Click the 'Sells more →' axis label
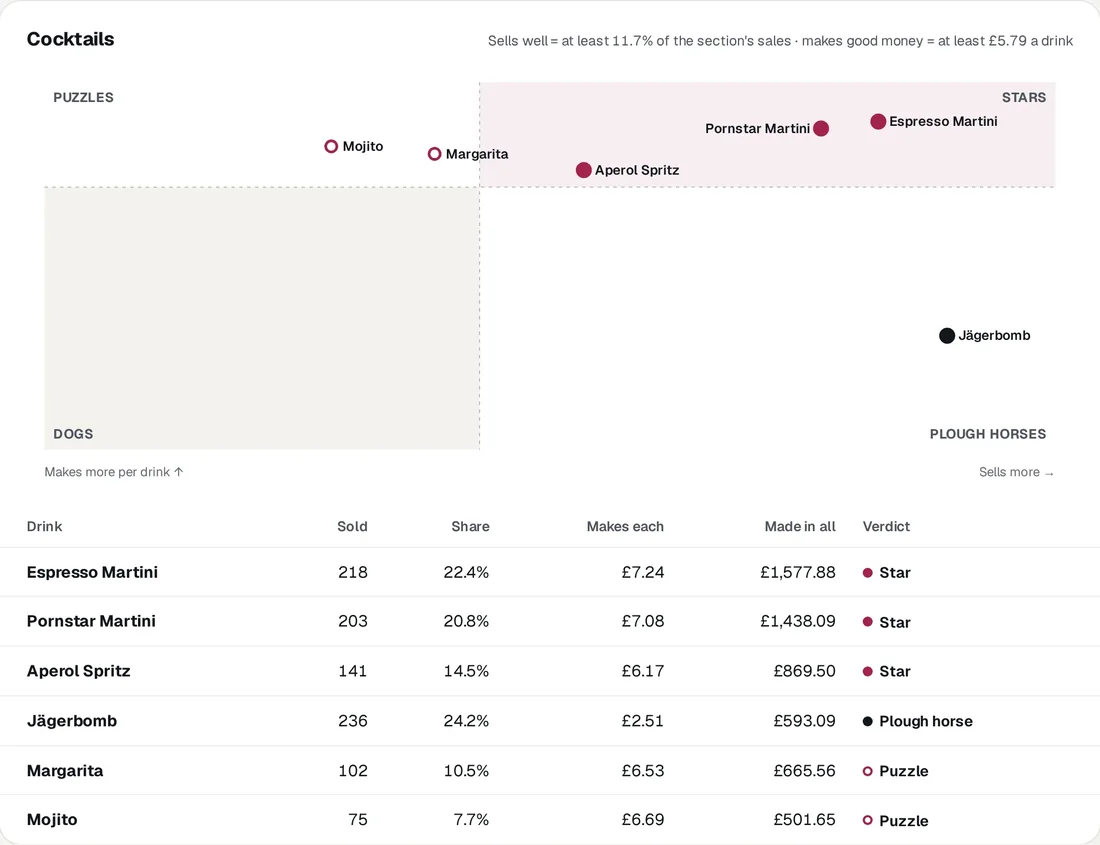The image size is (1100, 845). tap(1017, 472)
